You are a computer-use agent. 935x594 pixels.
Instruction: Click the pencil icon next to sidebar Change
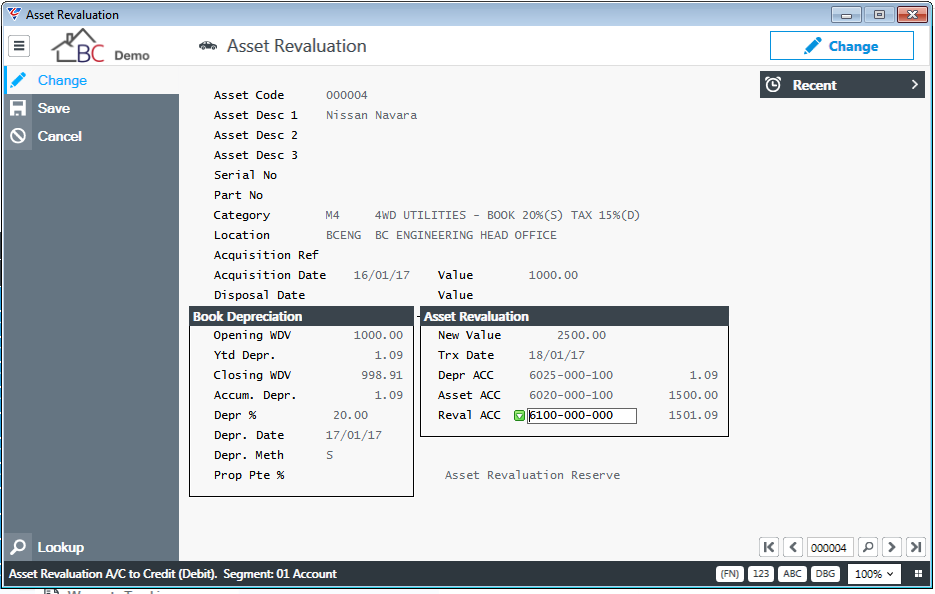coord(18,80)
